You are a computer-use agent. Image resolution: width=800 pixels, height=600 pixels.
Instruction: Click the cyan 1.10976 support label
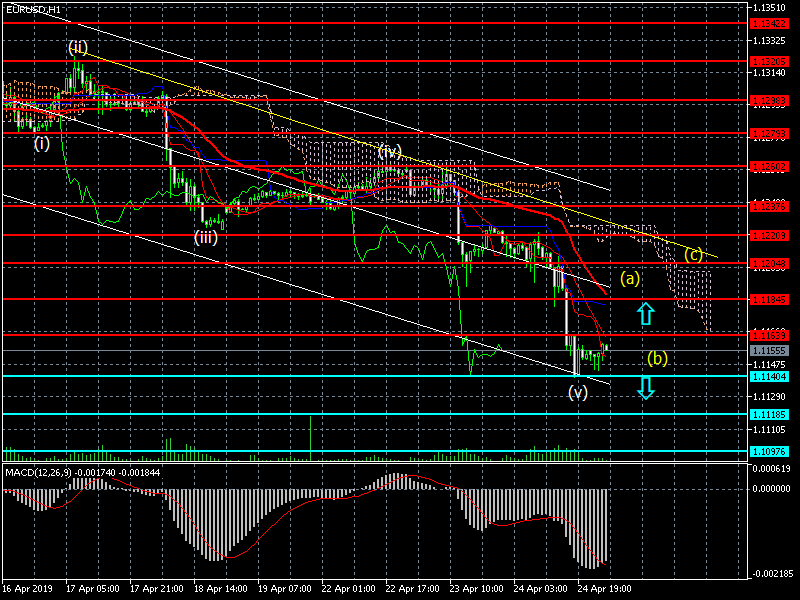click(x=769, y=452)
